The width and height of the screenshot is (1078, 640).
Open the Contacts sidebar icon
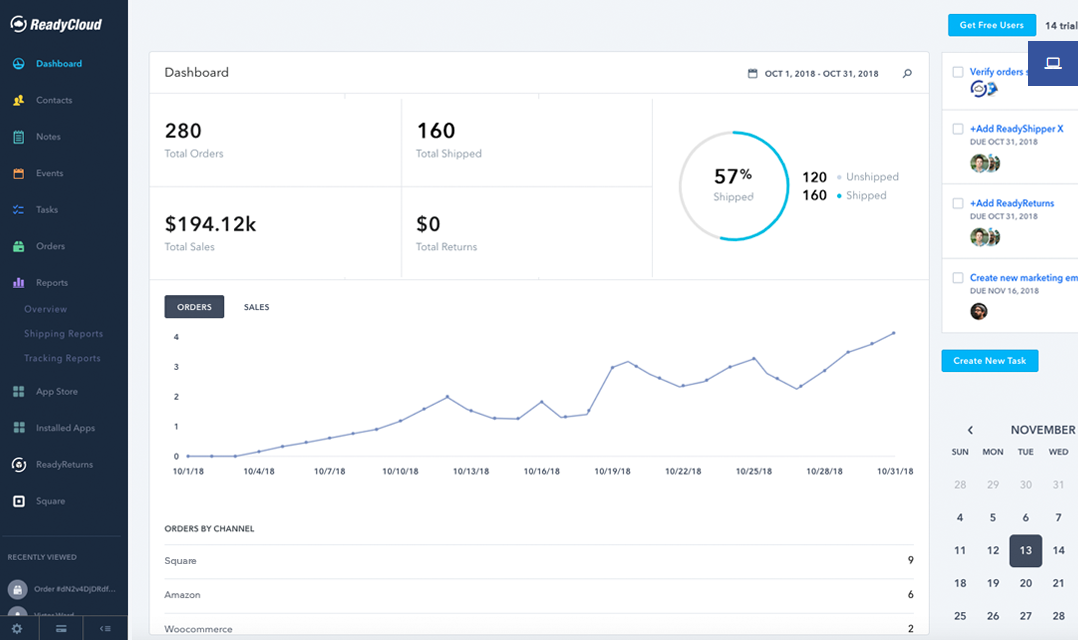pyautogui.click(x=19, y=100)
